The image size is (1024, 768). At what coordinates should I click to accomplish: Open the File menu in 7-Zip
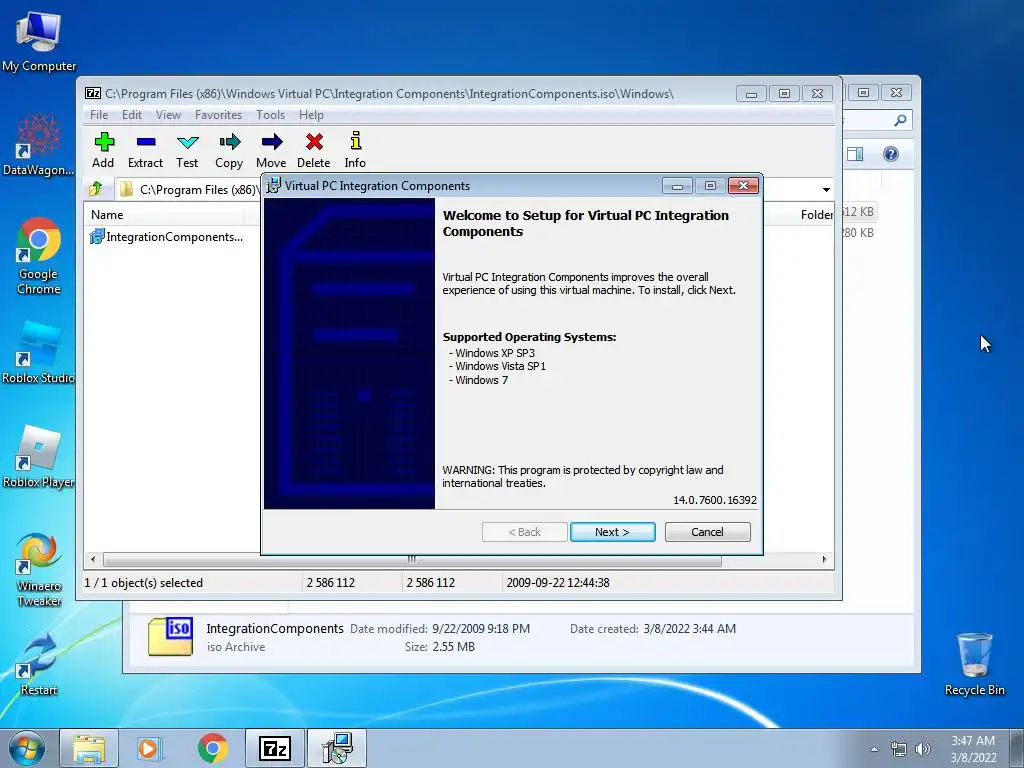99,115
